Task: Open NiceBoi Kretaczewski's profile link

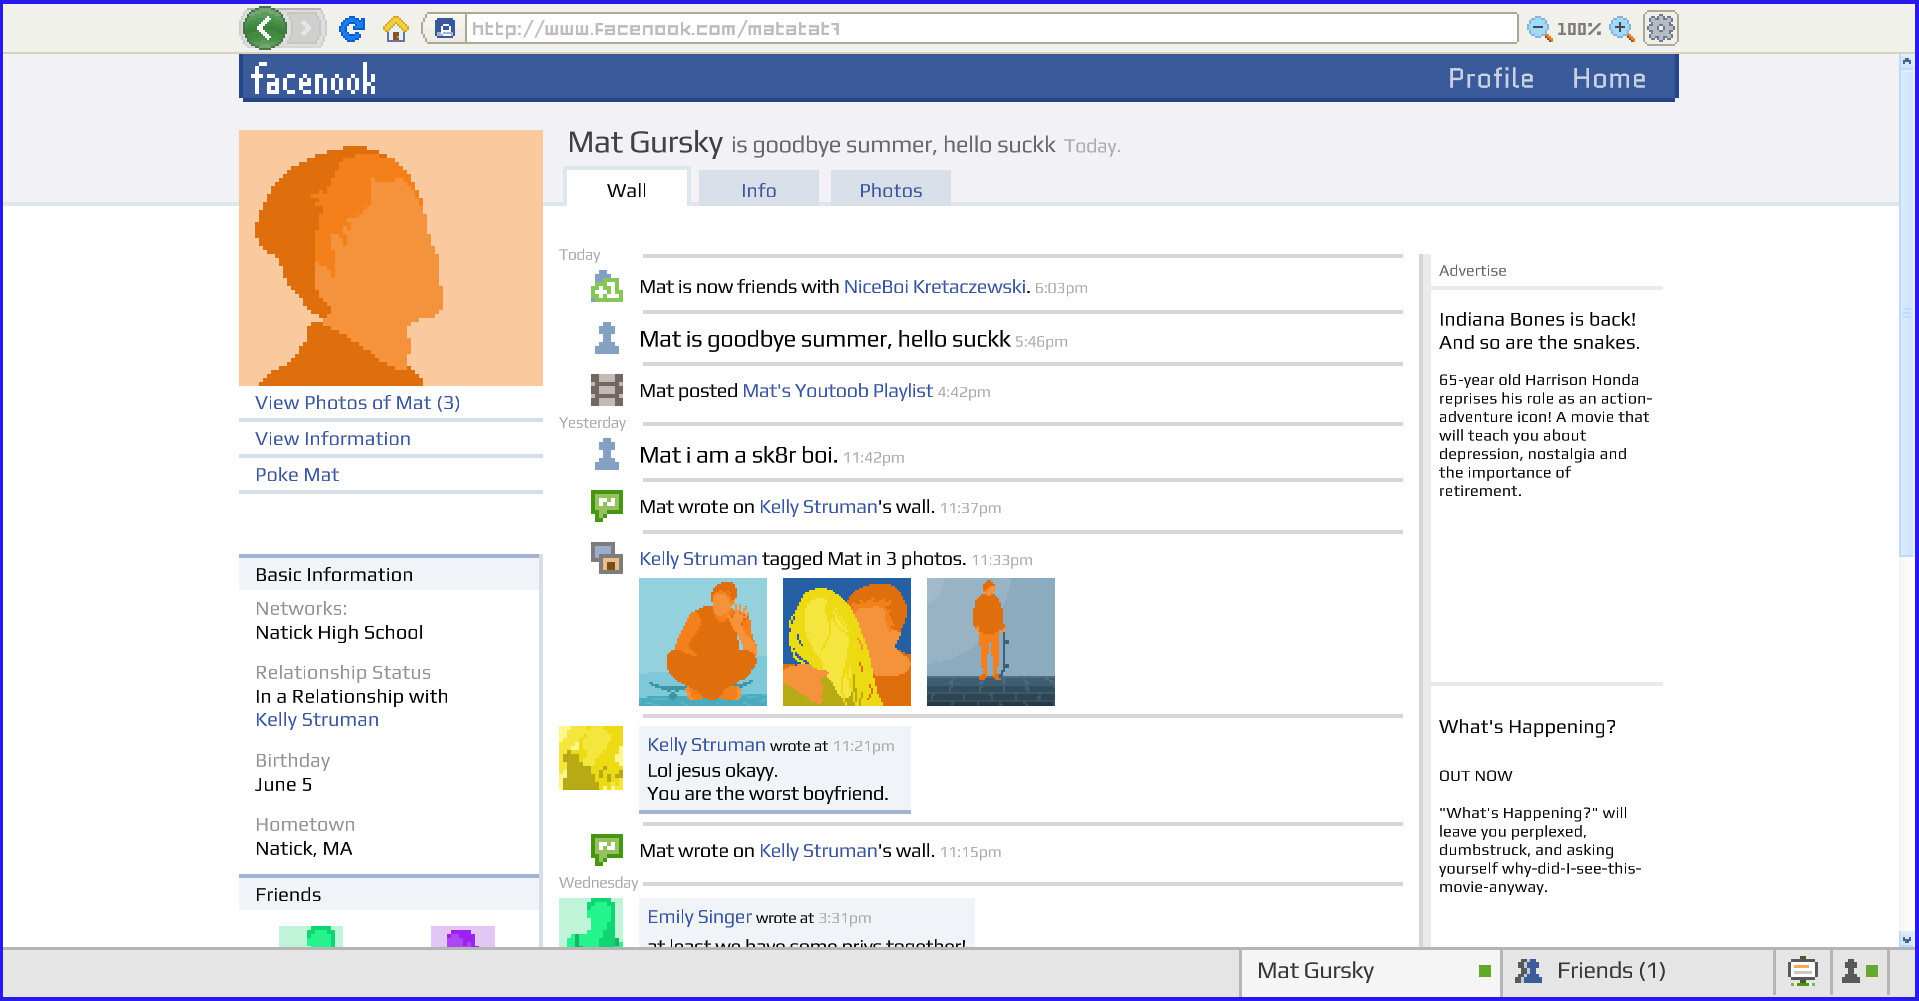Action: click(934, 287)
